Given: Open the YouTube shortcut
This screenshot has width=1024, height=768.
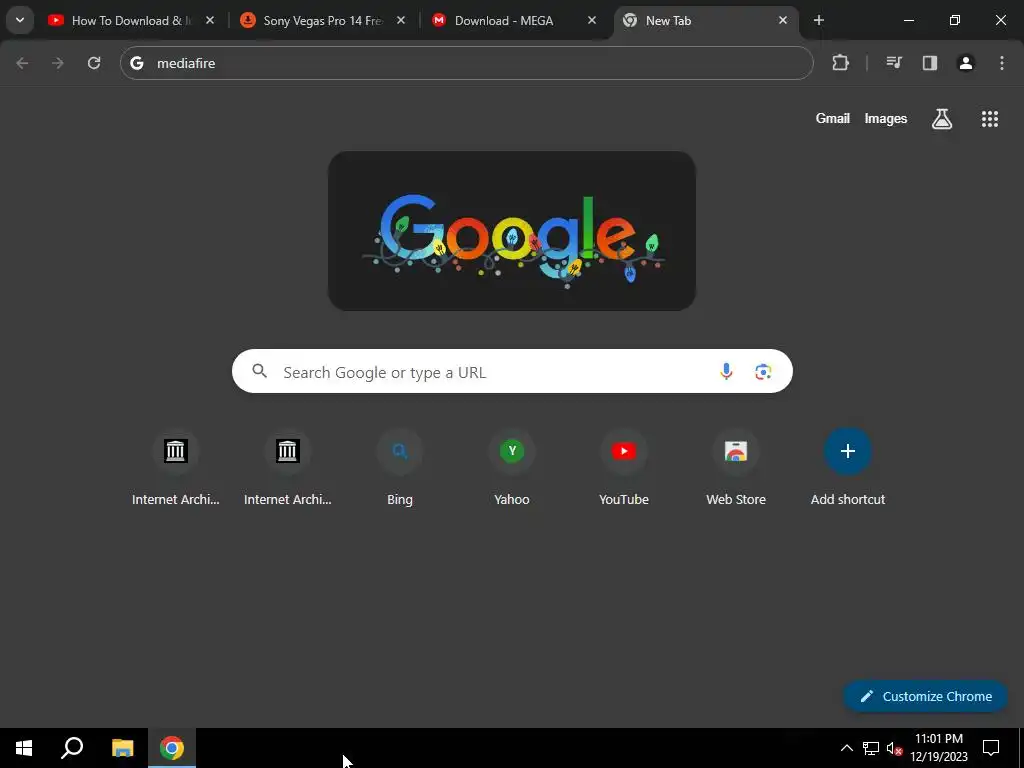Looking at the screenshot, I should [x=624, y=467].
